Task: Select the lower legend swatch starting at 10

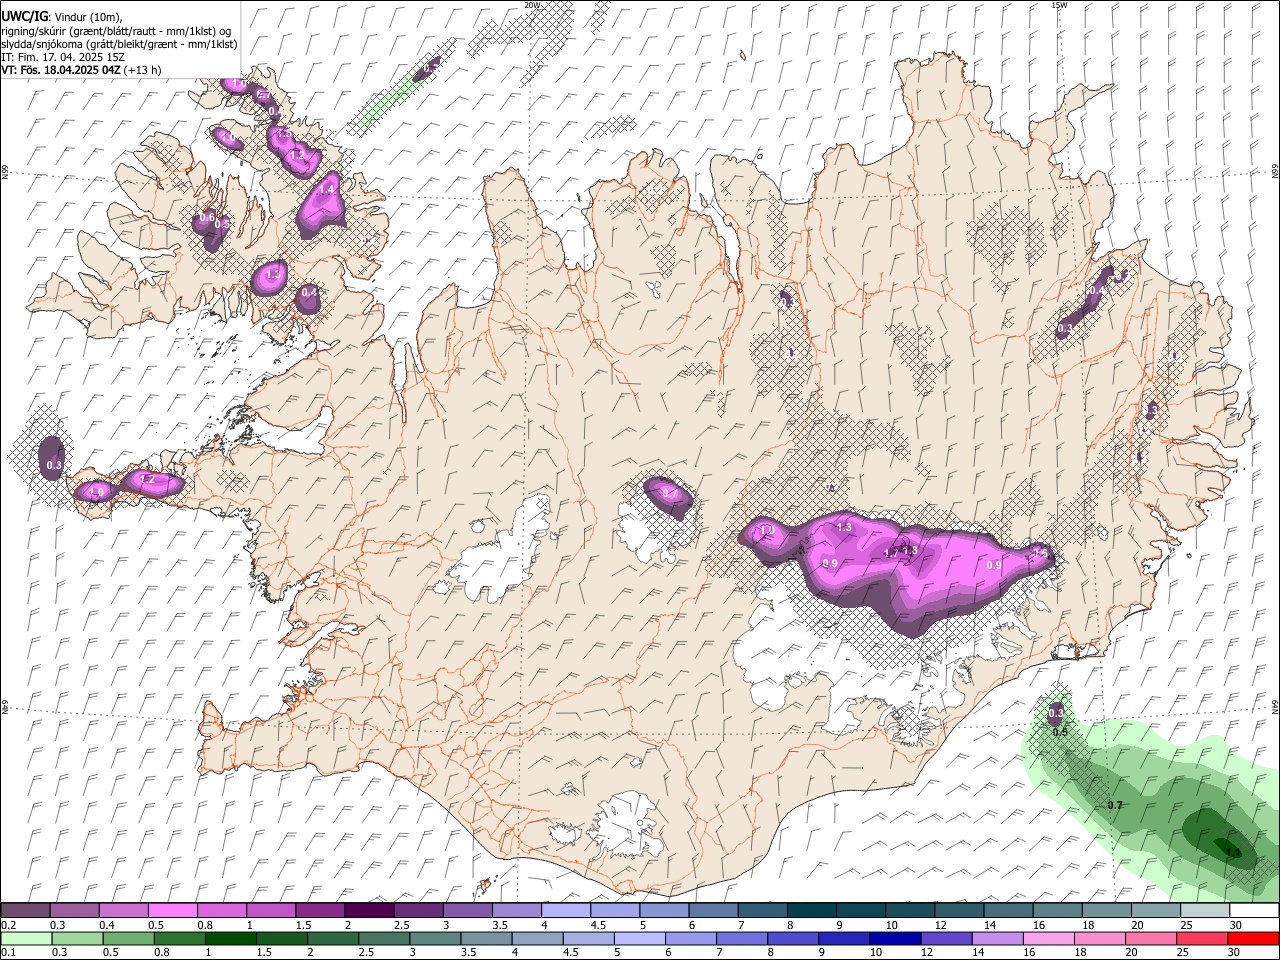Action: pos(896,938)
